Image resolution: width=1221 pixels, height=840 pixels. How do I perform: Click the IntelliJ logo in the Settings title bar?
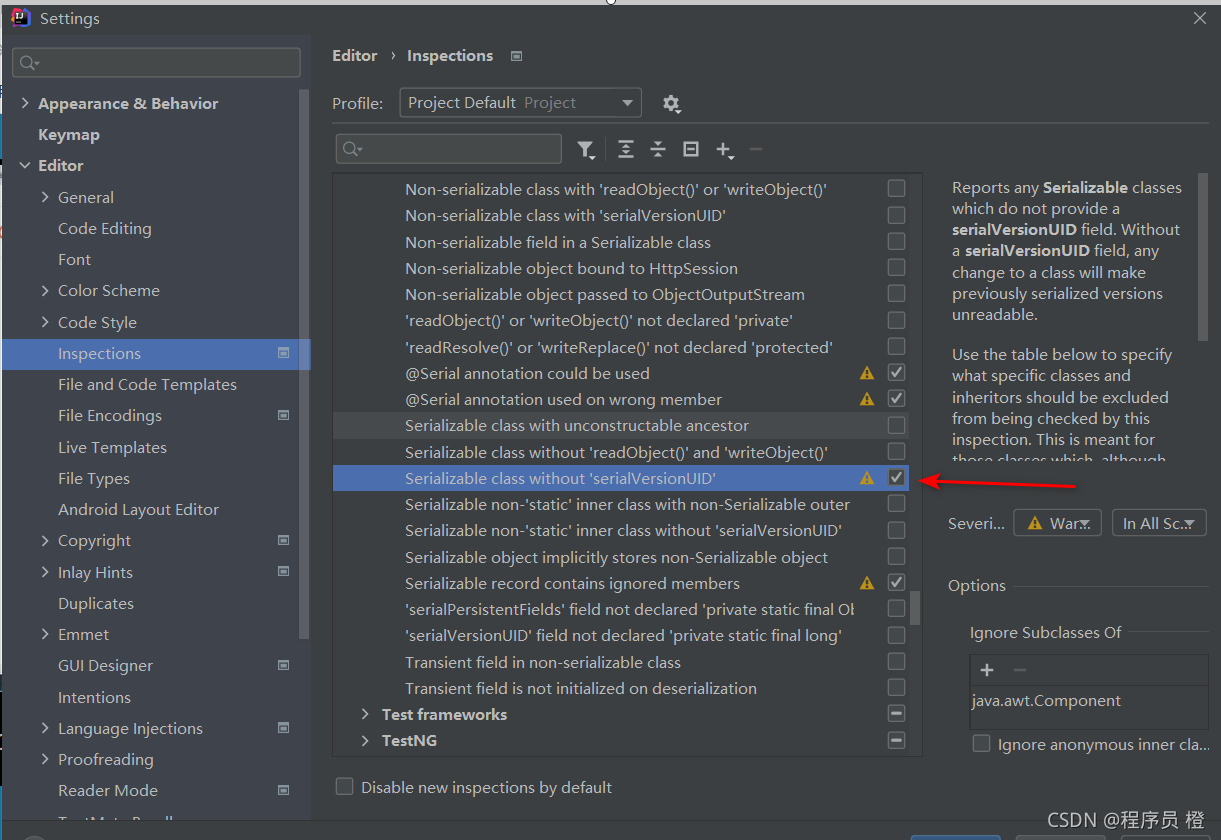(21, 17)
